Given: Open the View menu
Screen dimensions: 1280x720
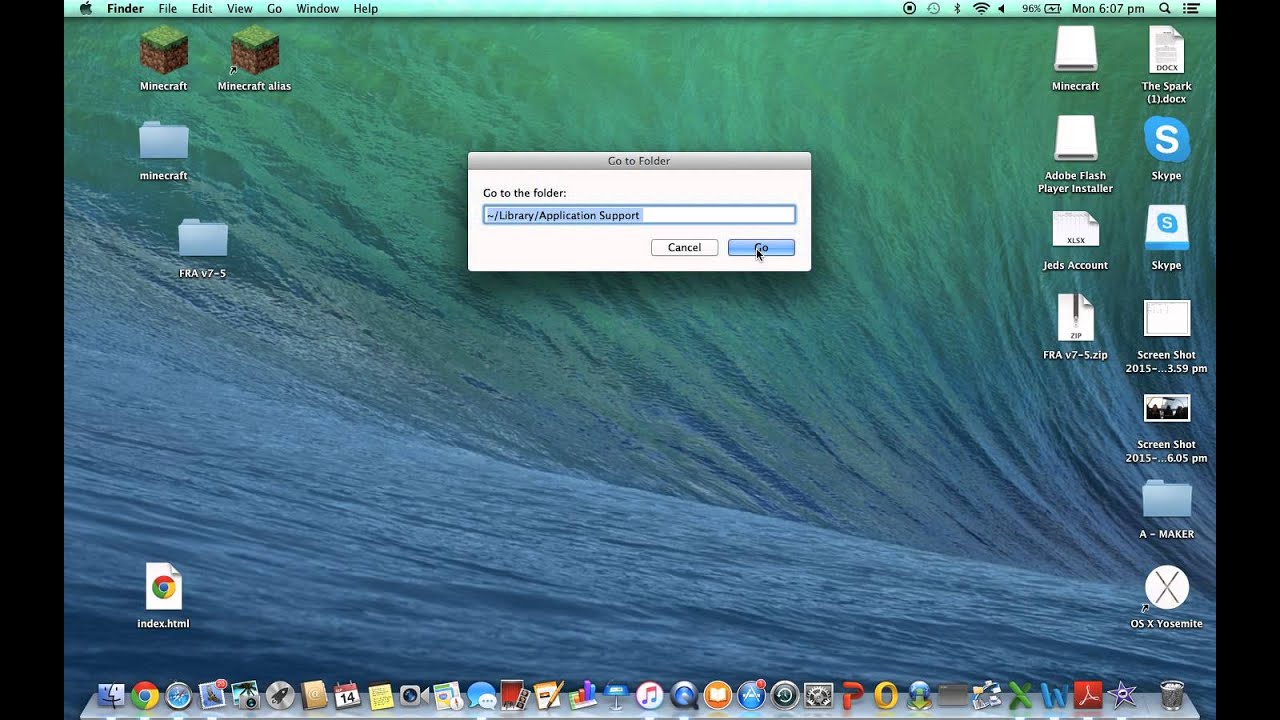Looking at the screenshot, I should tap(239, 8).
